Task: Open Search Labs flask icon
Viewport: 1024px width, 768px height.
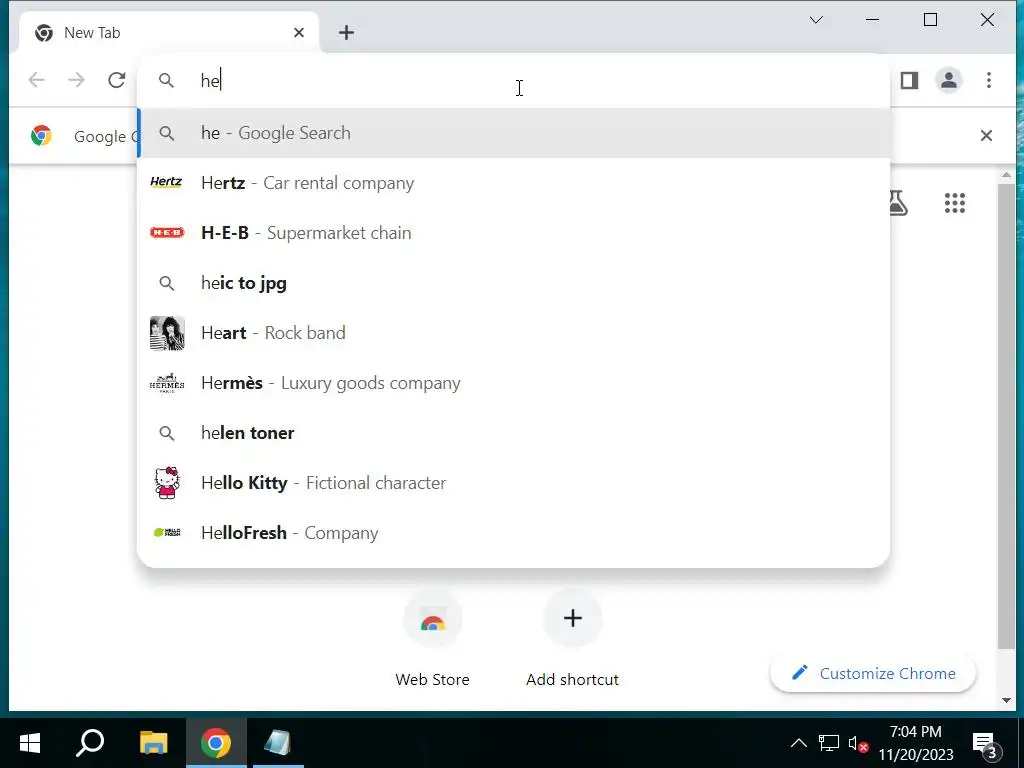Action: pyautogui.click(x=899, y=203)
